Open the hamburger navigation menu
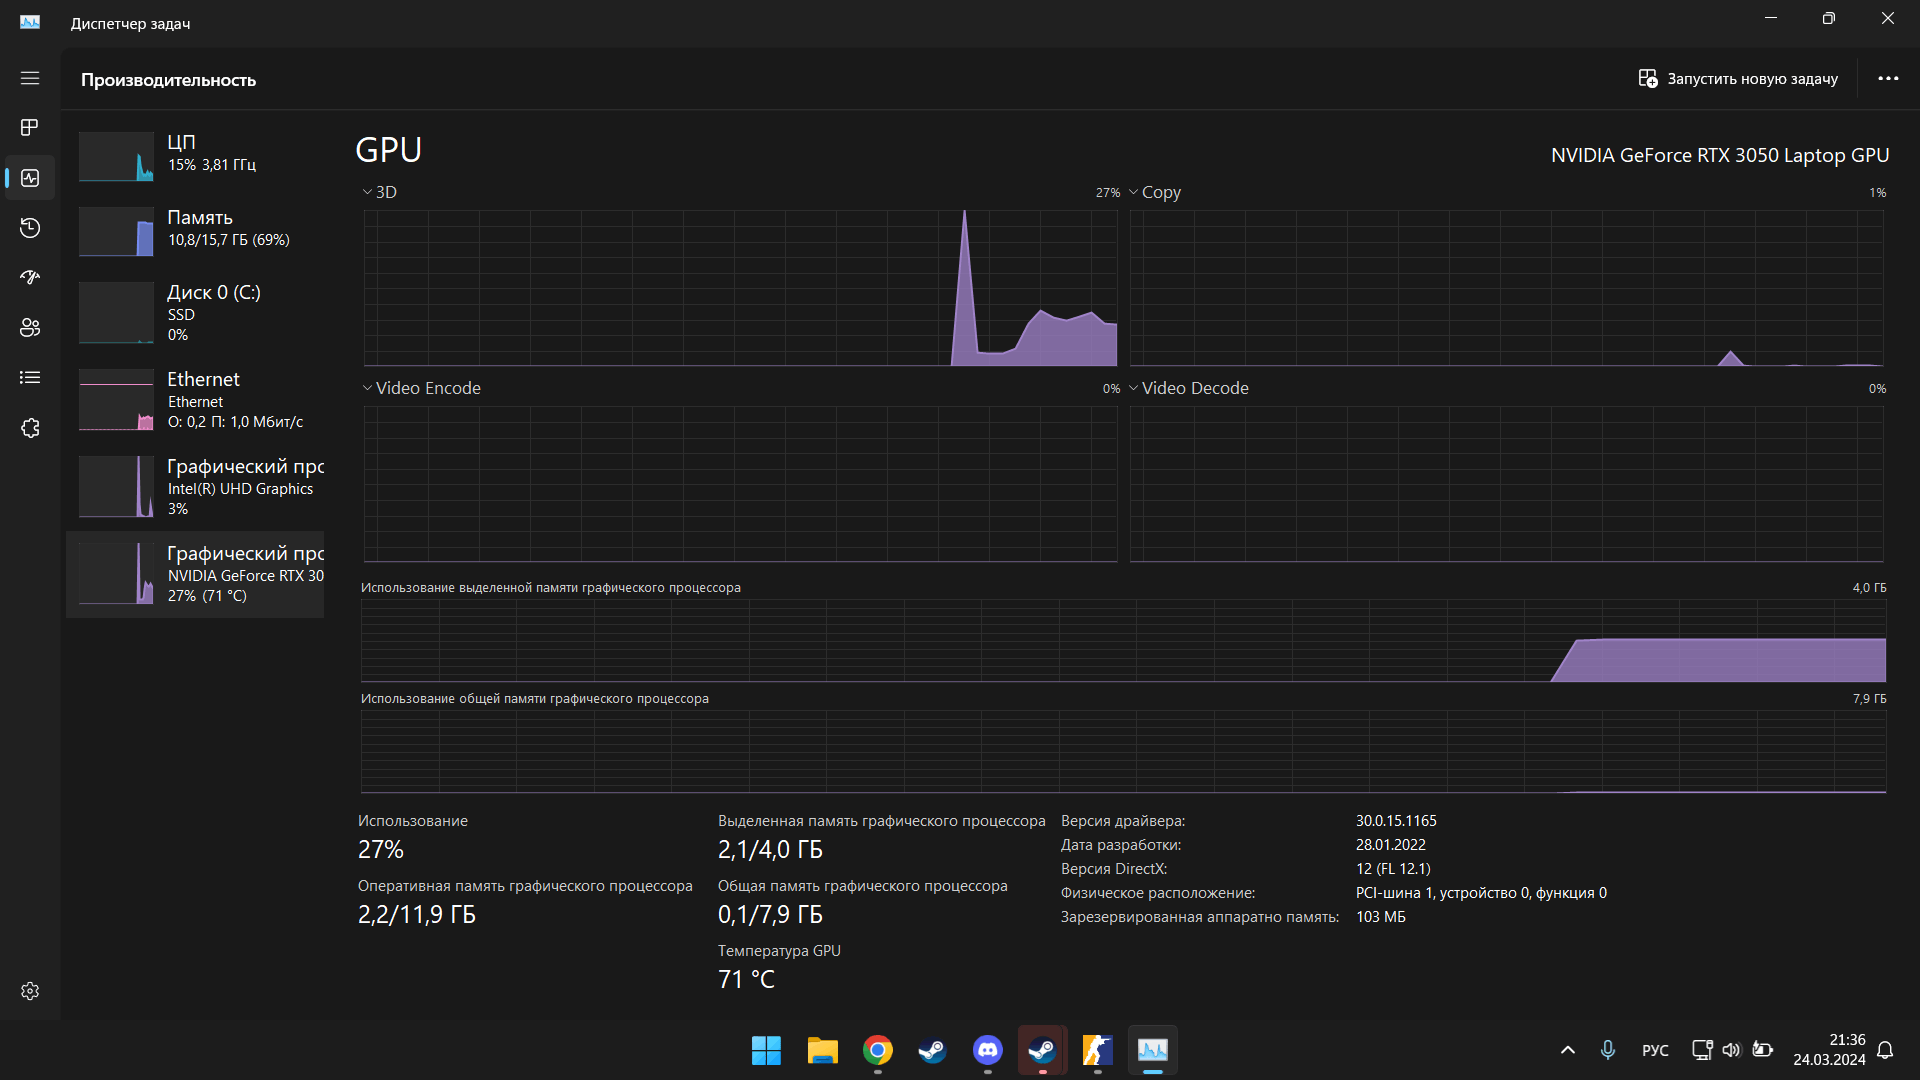The image size is (1920, 1080). (x=30, y=78)
